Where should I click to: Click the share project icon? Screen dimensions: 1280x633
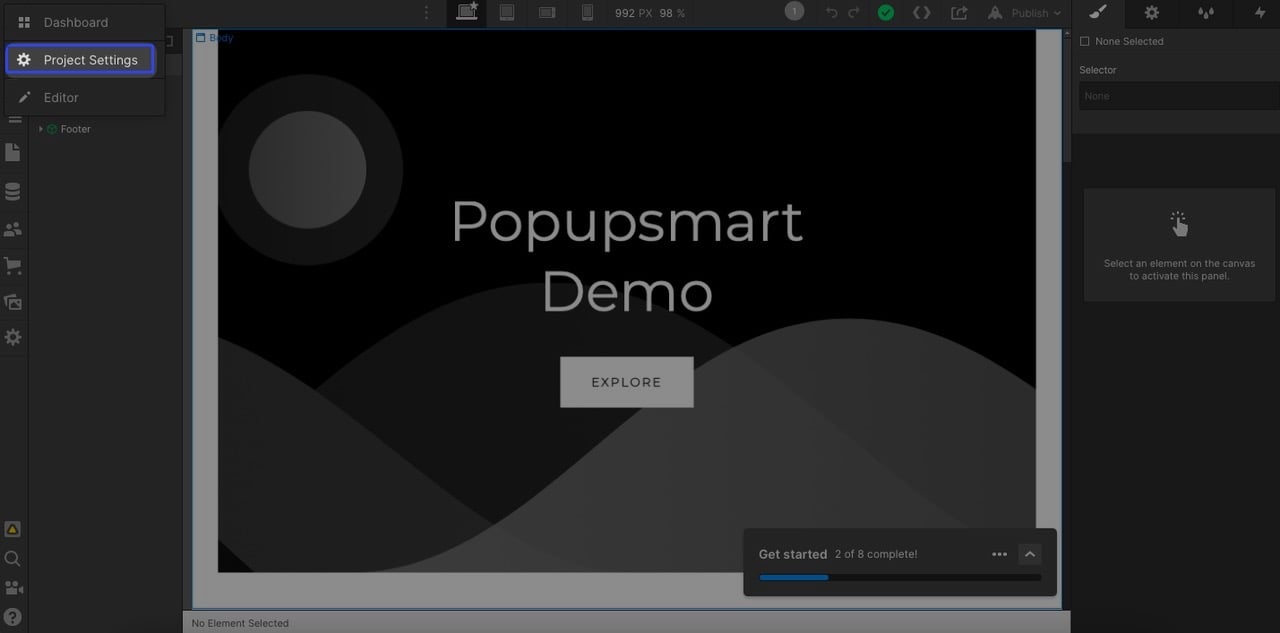click(959, 13)
